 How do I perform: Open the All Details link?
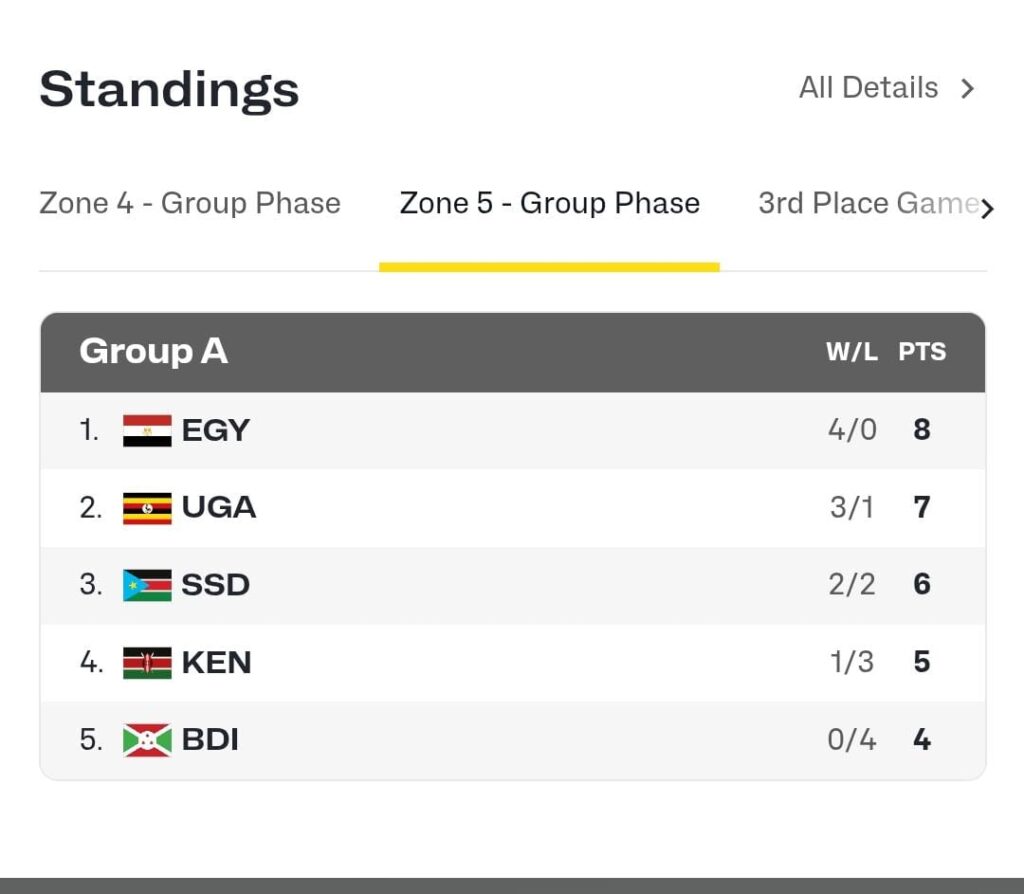coord(868,88)
